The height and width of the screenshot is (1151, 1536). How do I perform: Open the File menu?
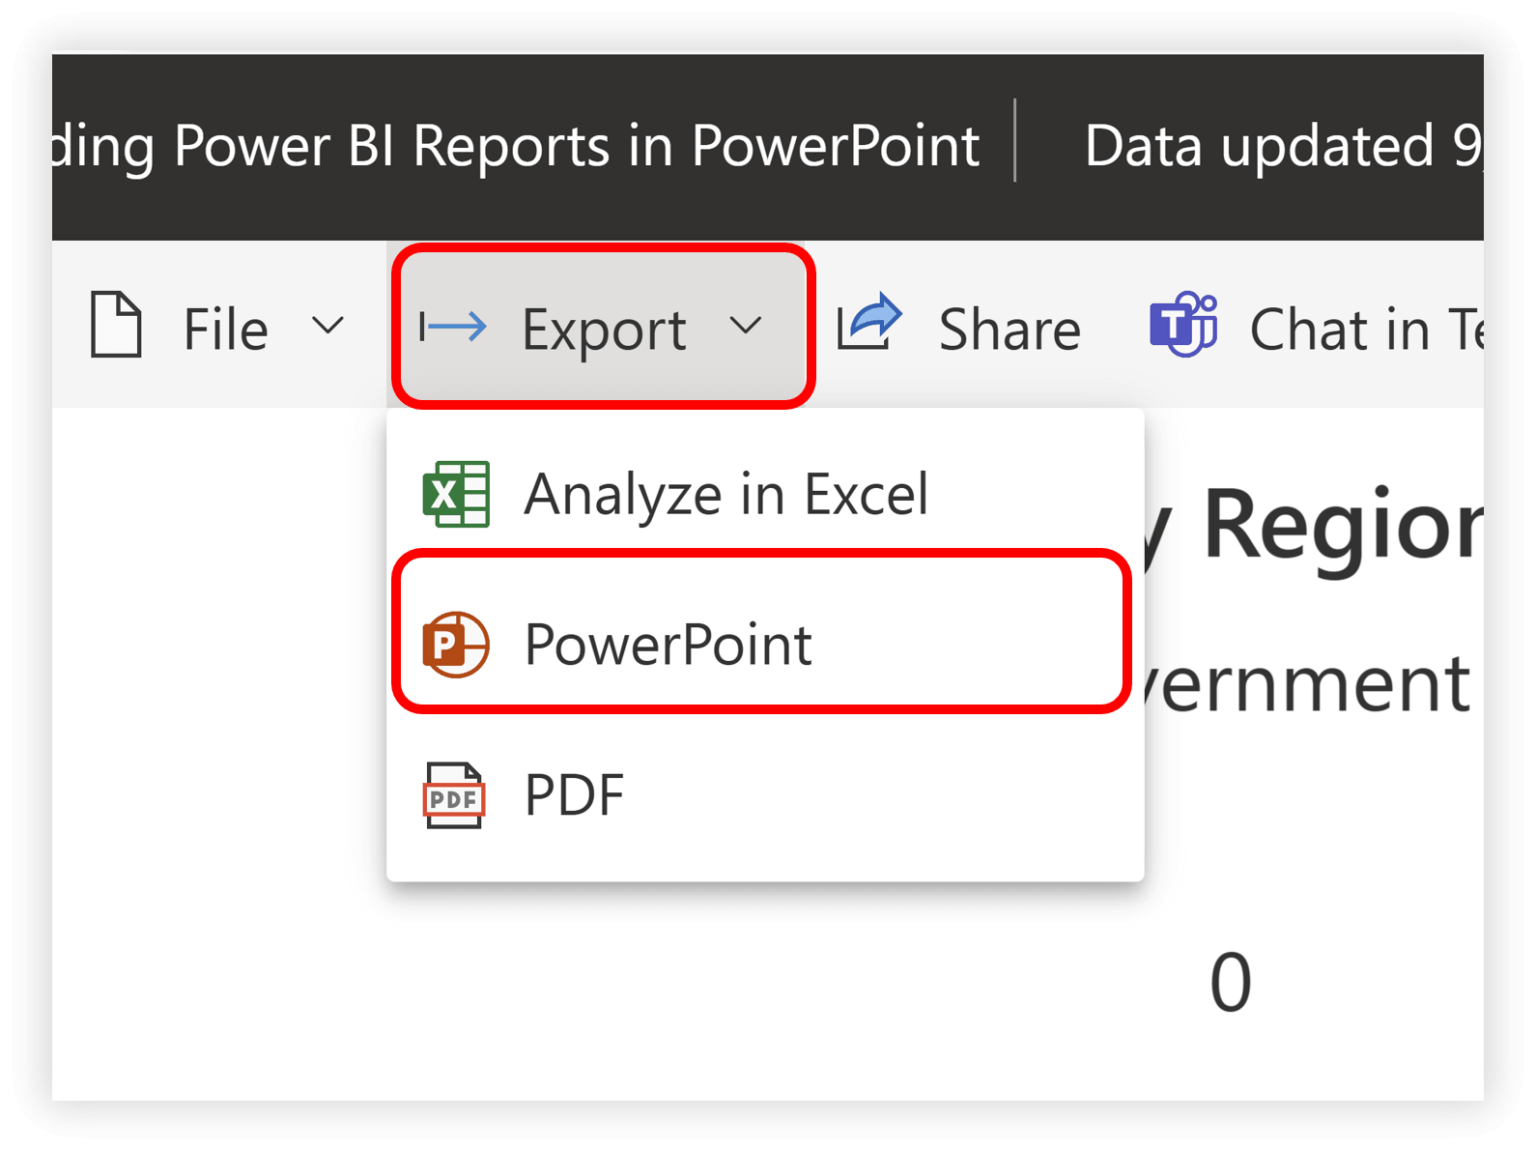(x=224, y=326)
